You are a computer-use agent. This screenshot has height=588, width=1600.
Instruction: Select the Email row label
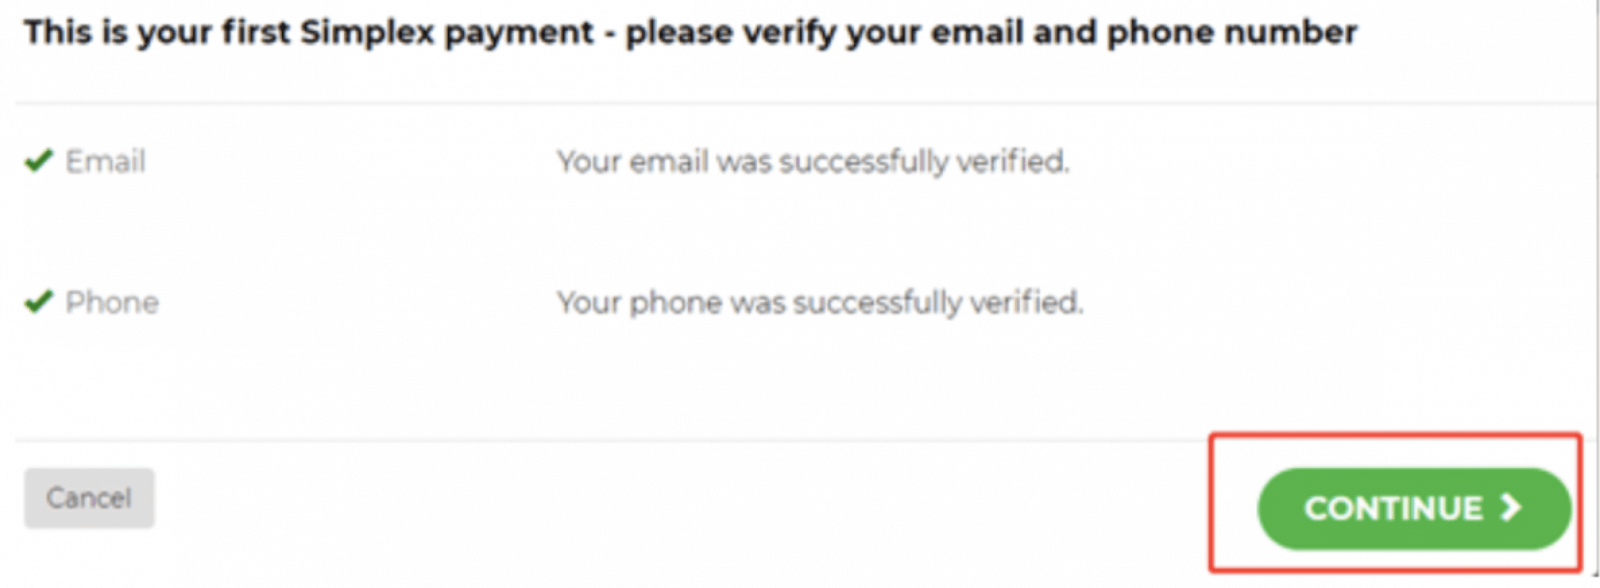pyautogui.click(x=105, y=161)
